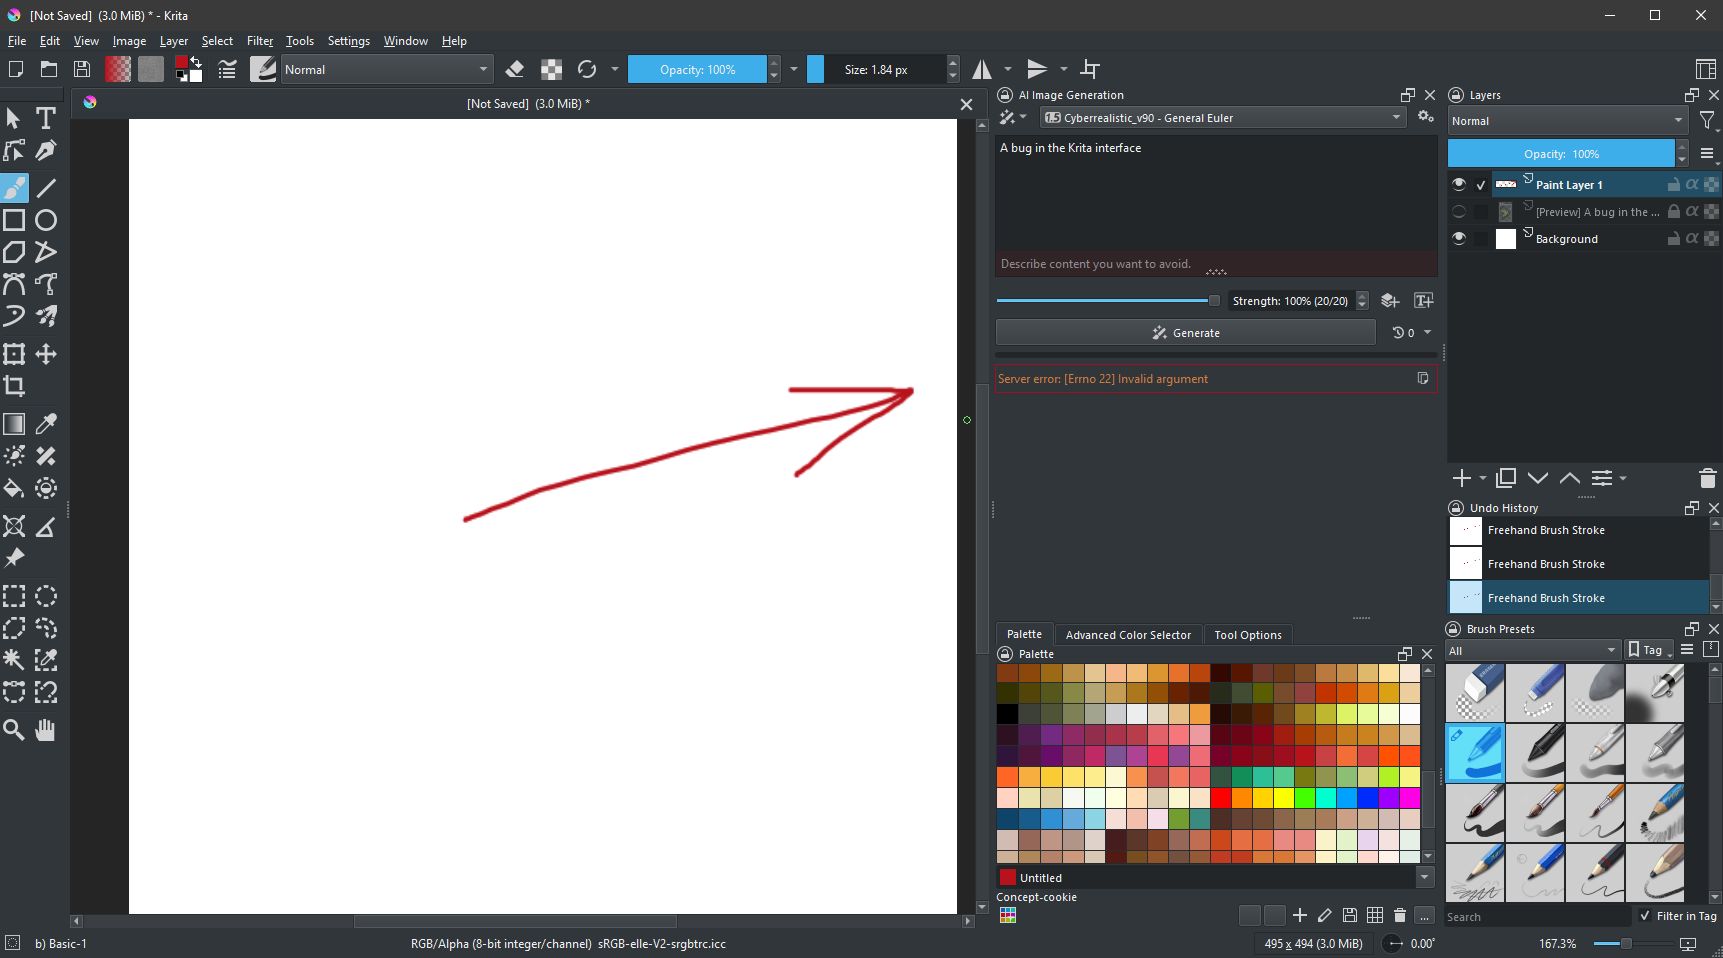Open the Filter menu
1723x958 pixels.
point(260,41)
